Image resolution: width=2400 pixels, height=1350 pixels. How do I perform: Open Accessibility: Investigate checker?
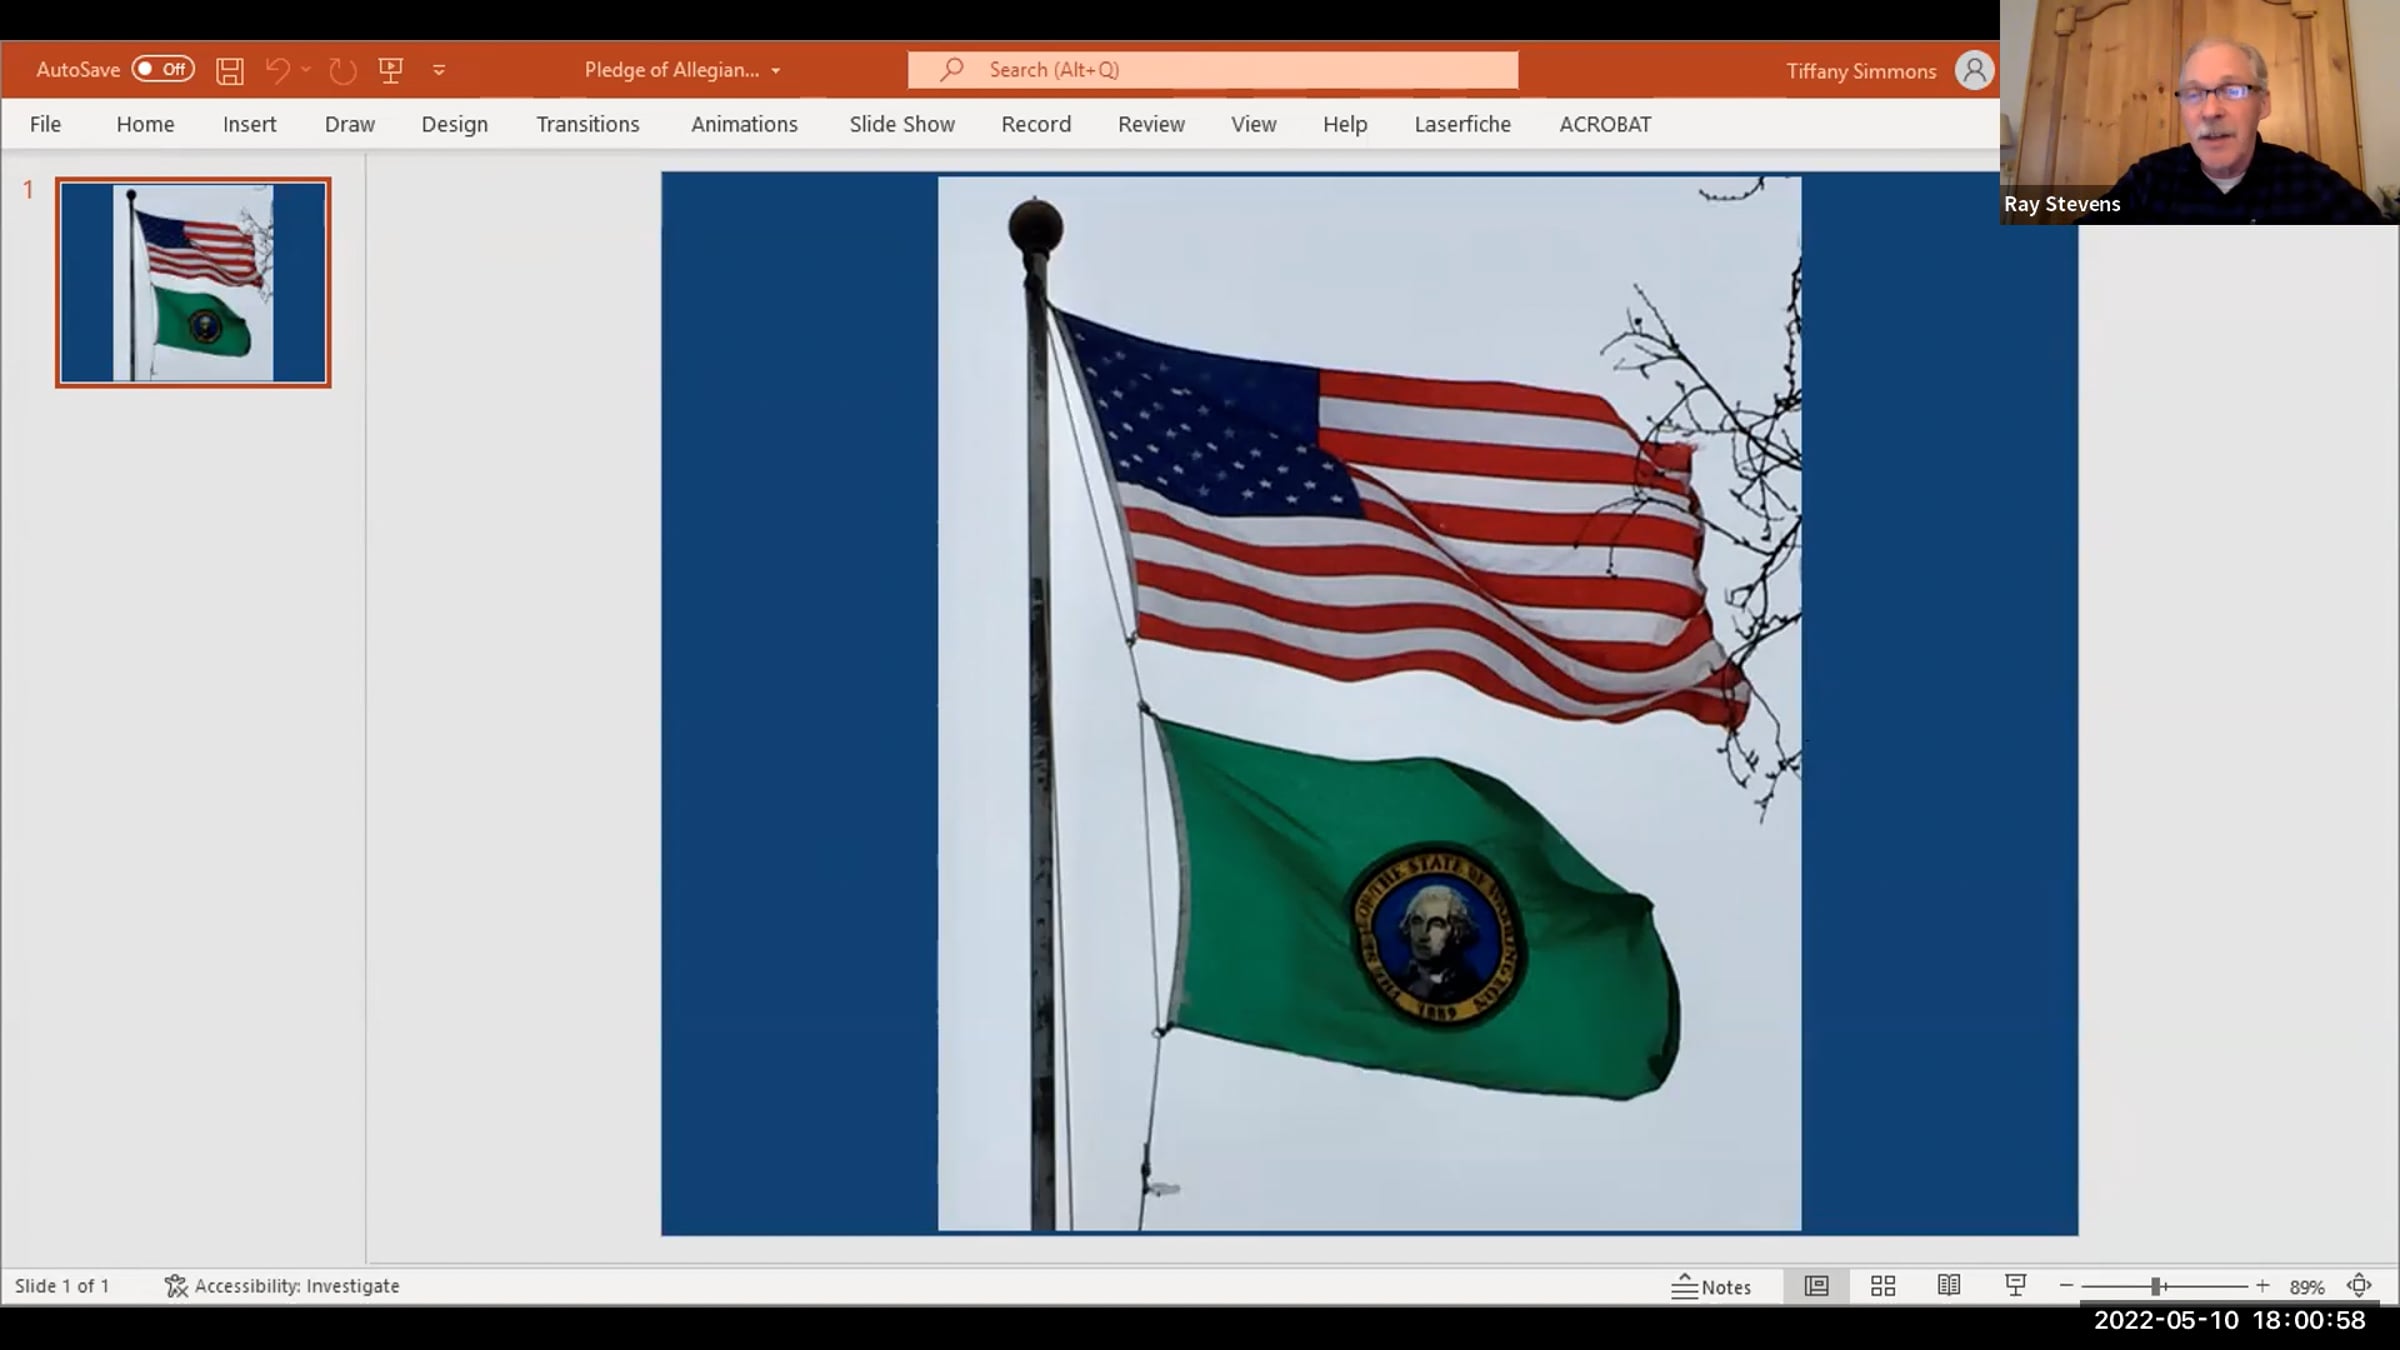[x=282, y=1286]
